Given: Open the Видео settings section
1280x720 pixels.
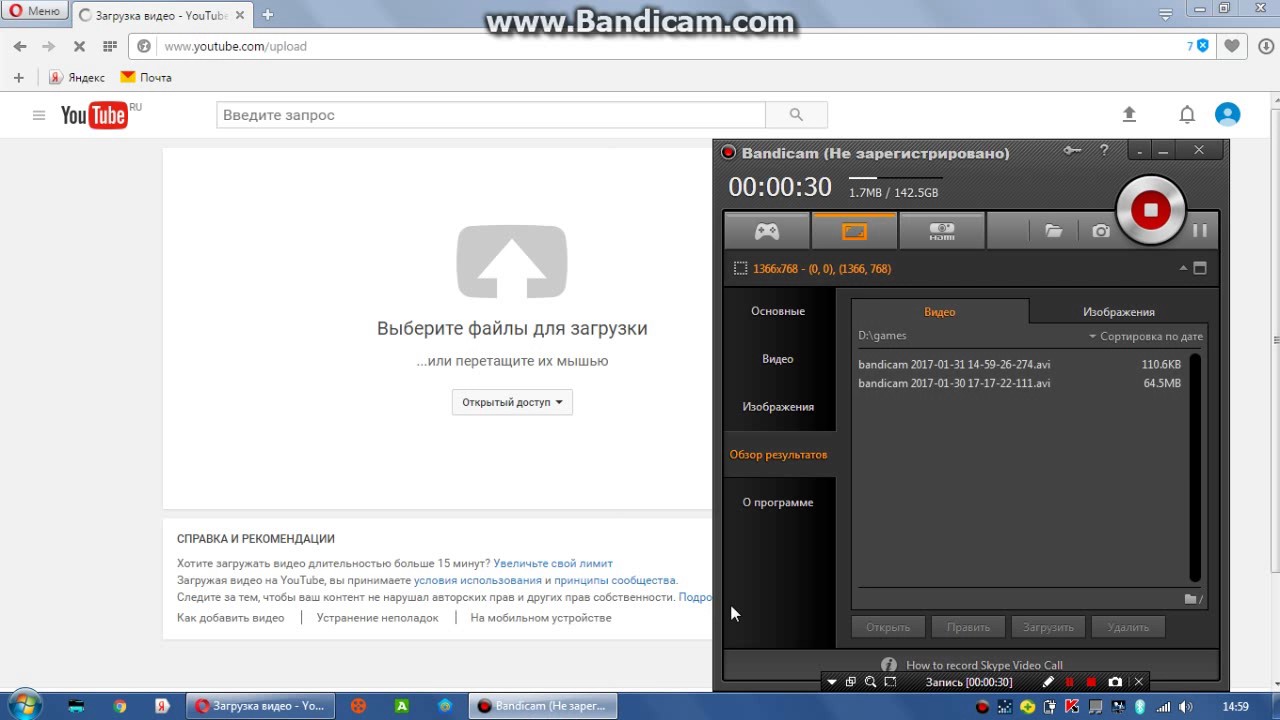Looking at the screenshot, I should pos(778,359).
